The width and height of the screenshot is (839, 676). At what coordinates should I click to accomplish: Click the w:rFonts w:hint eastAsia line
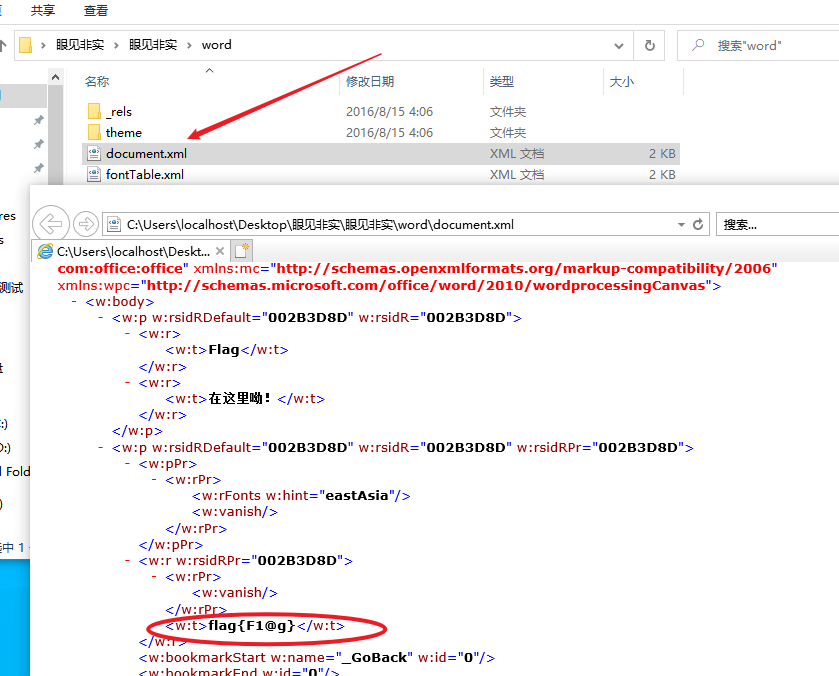[x=301, y=496]
